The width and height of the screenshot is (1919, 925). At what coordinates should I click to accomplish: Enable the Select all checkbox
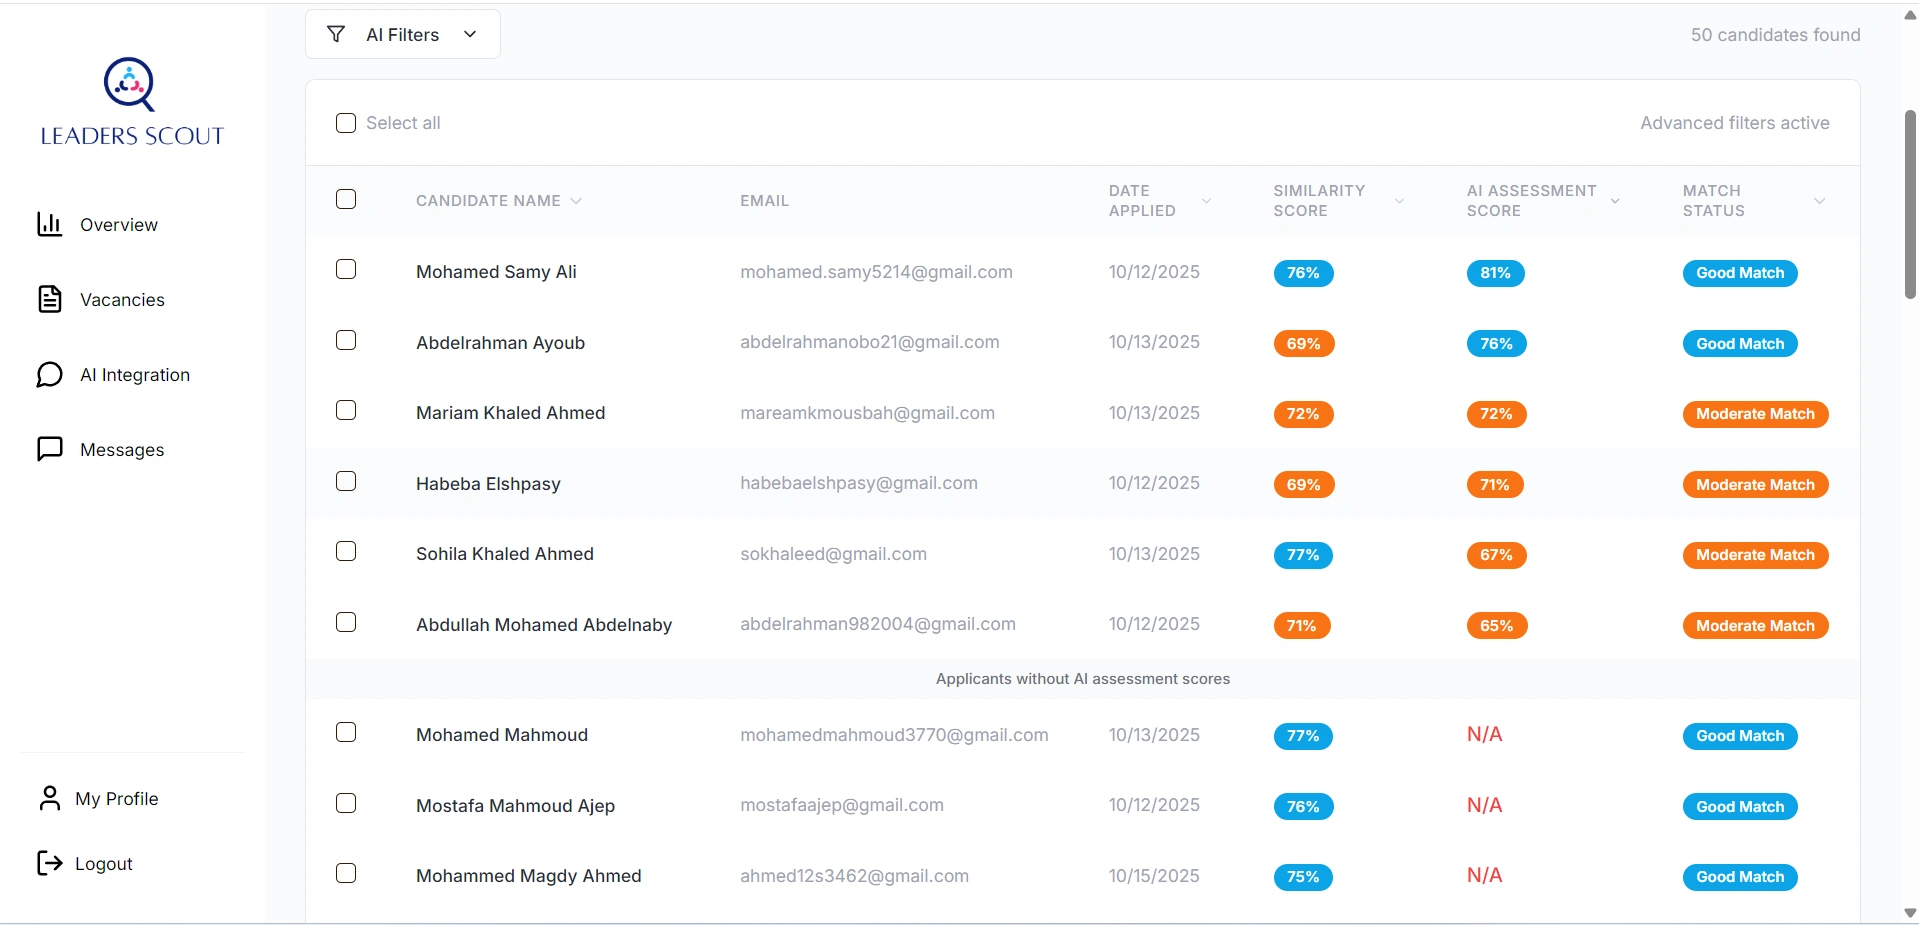345,123
